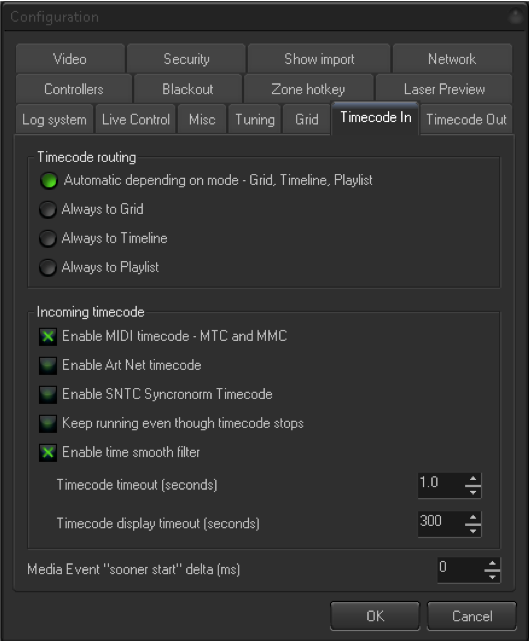
Task: Toggle Keep running even though timecode stops
Action: tap(48, 424)
